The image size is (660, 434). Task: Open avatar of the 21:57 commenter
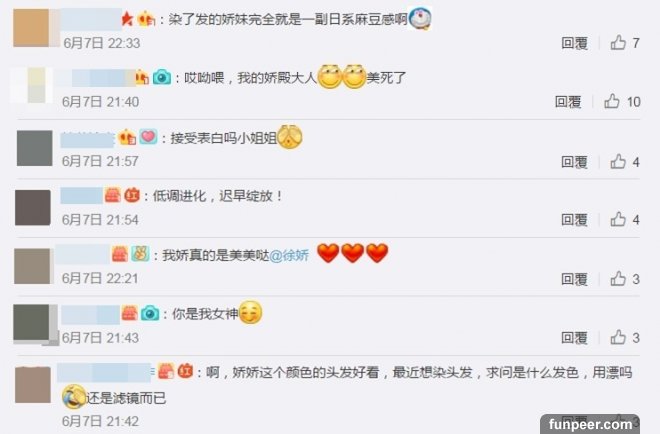35,148
